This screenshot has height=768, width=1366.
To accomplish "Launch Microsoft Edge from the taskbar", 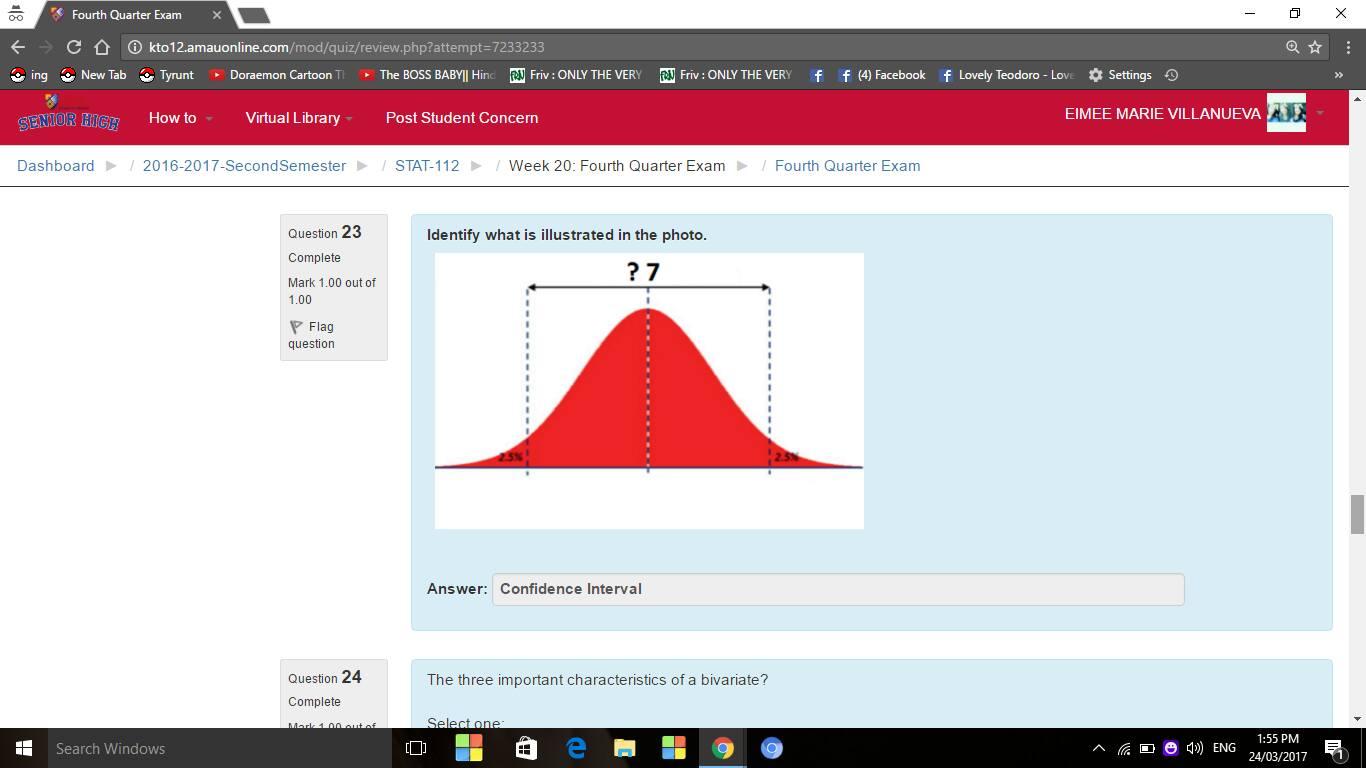I will click(x=576, y=748).
